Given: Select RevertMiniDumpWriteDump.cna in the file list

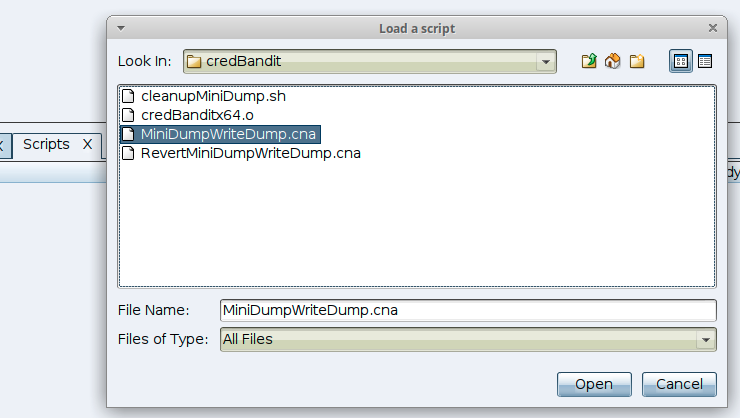Looking at the screenshot, I should pyautogui.click(x=250, y=153).
